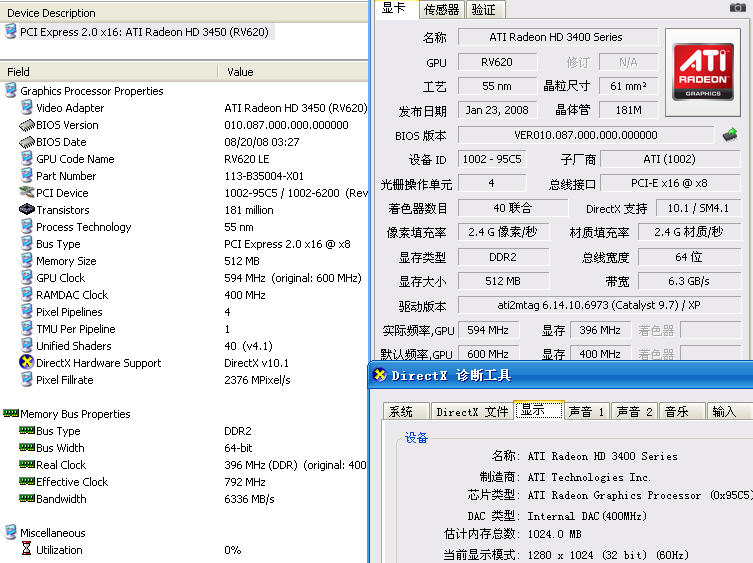Click the Utilization hourglass icon
This screenshot has height=563, width=753.
tap(26, 549)
